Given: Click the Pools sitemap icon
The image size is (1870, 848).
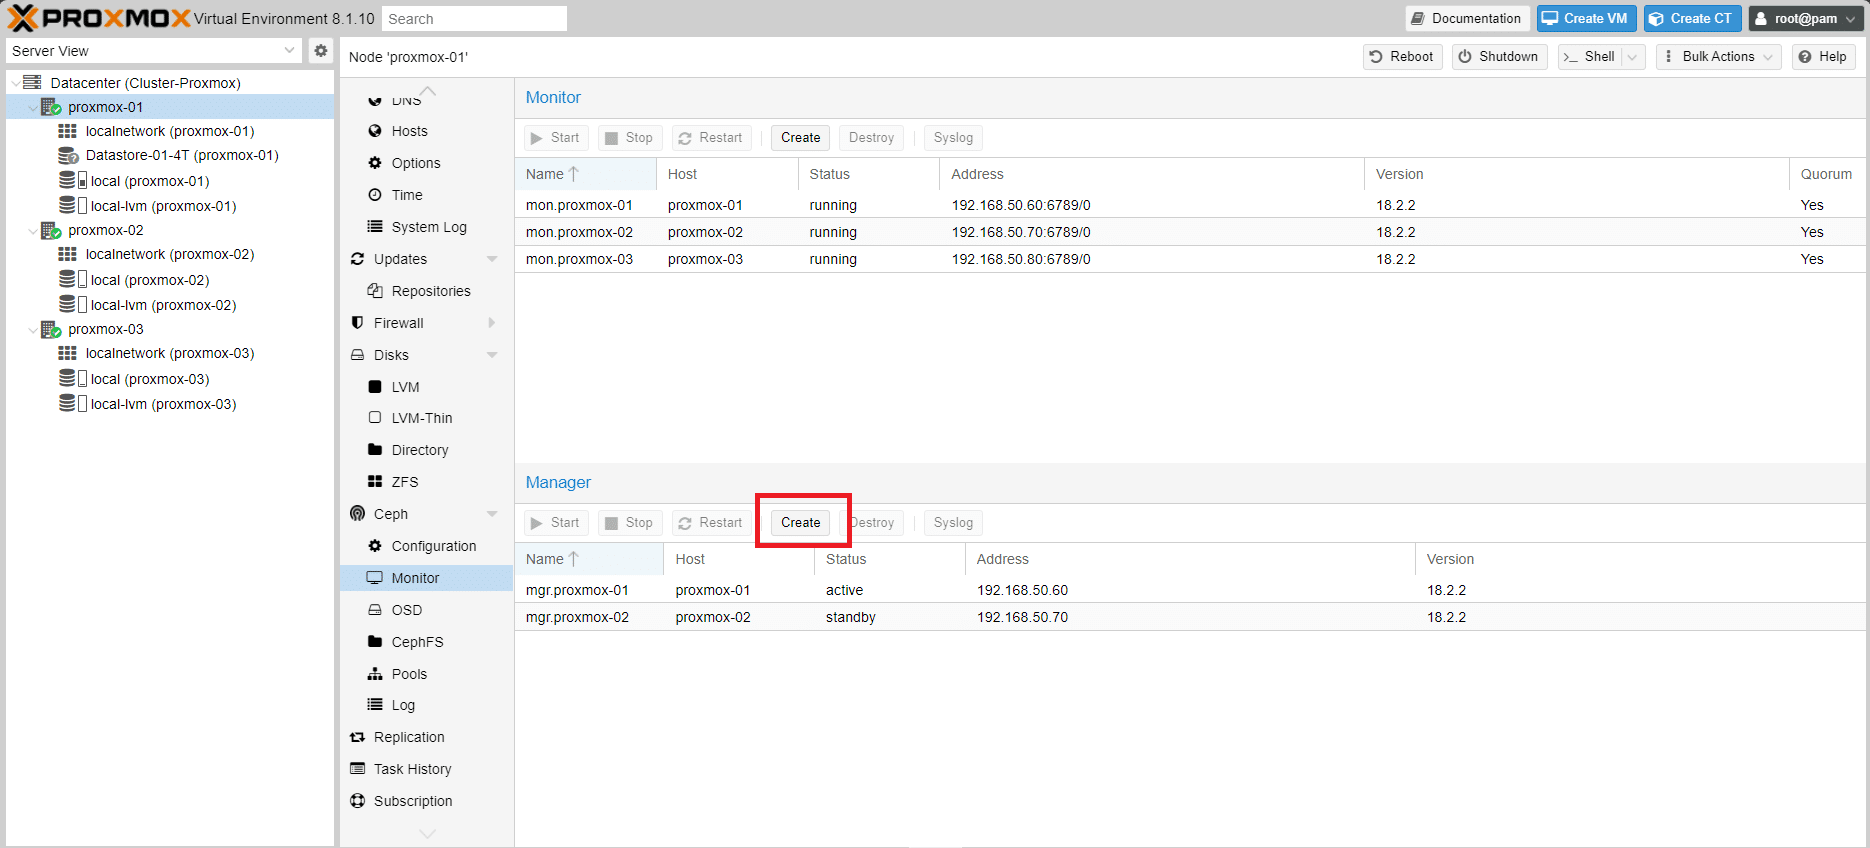Looking at the screenshot, I should 375,674.
